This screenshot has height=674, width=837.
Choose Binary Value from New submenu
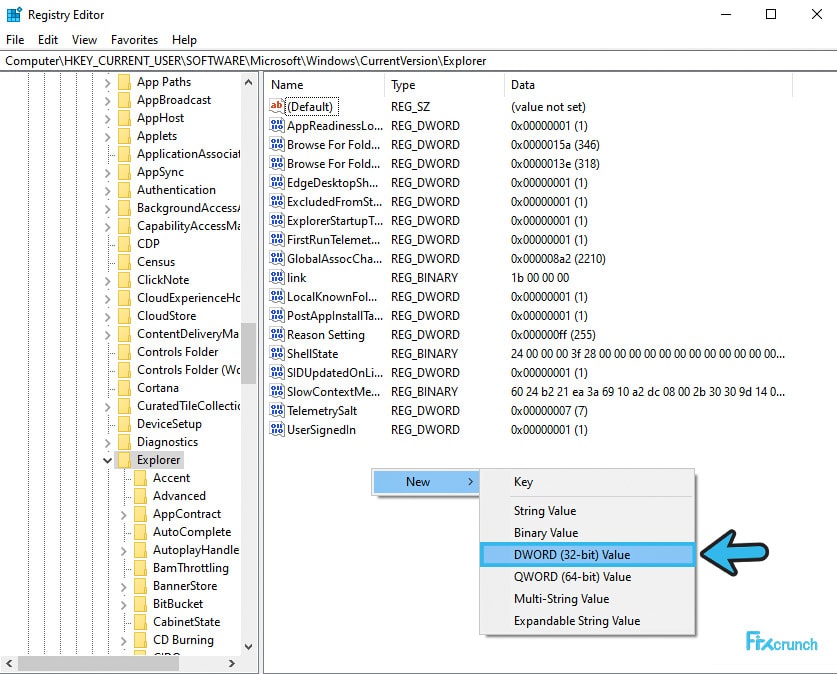587,533
